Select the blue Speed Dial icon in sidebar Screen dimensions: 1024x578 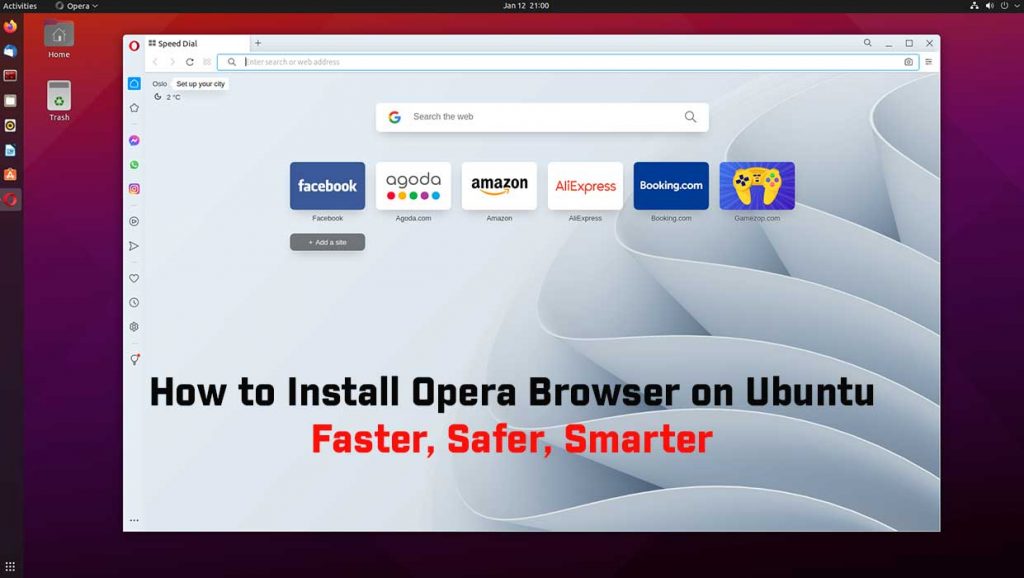click(x=133, y=84)
